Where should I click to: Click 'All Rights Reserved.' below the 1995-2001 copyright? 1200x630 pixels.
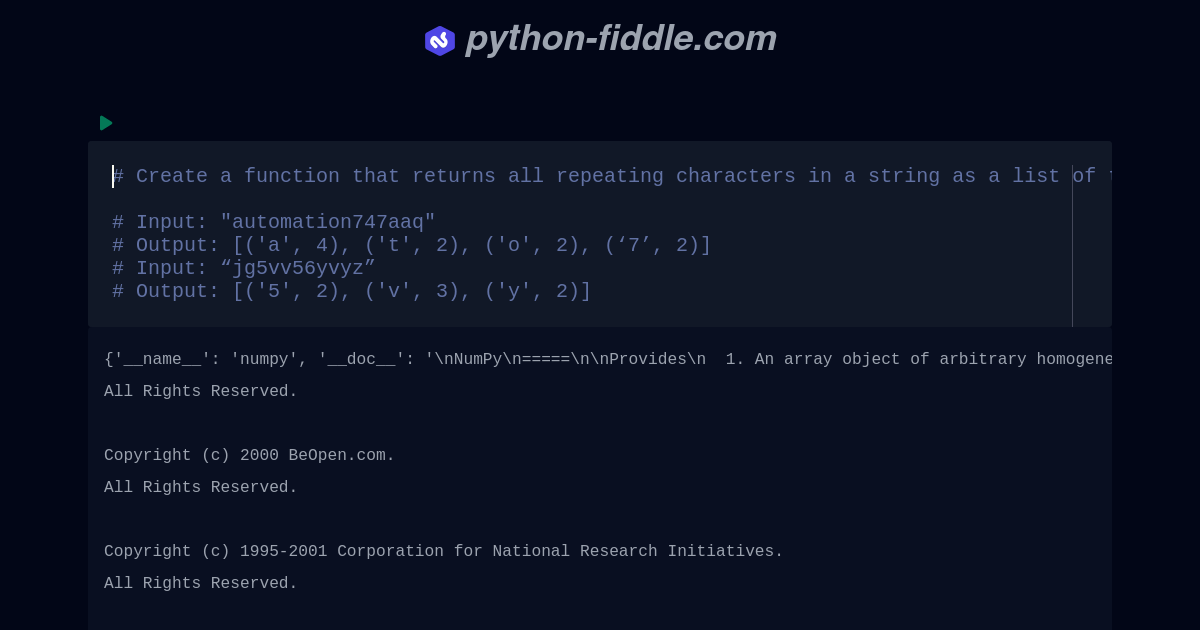click(x=201, y=584)
